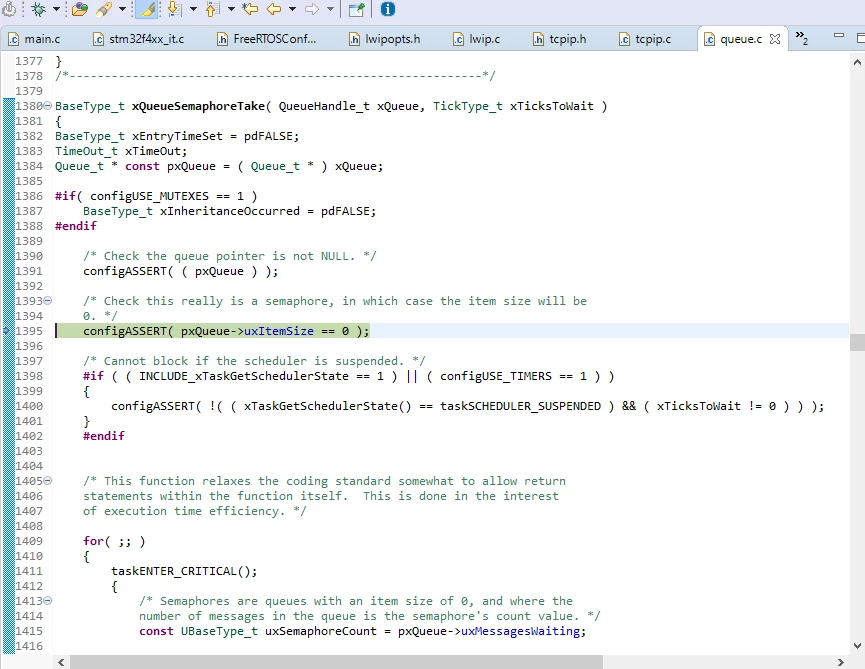Click the Debug bug icon
Image resolution: width=865 pixels, height=669 pixels.
click(39, 9)
